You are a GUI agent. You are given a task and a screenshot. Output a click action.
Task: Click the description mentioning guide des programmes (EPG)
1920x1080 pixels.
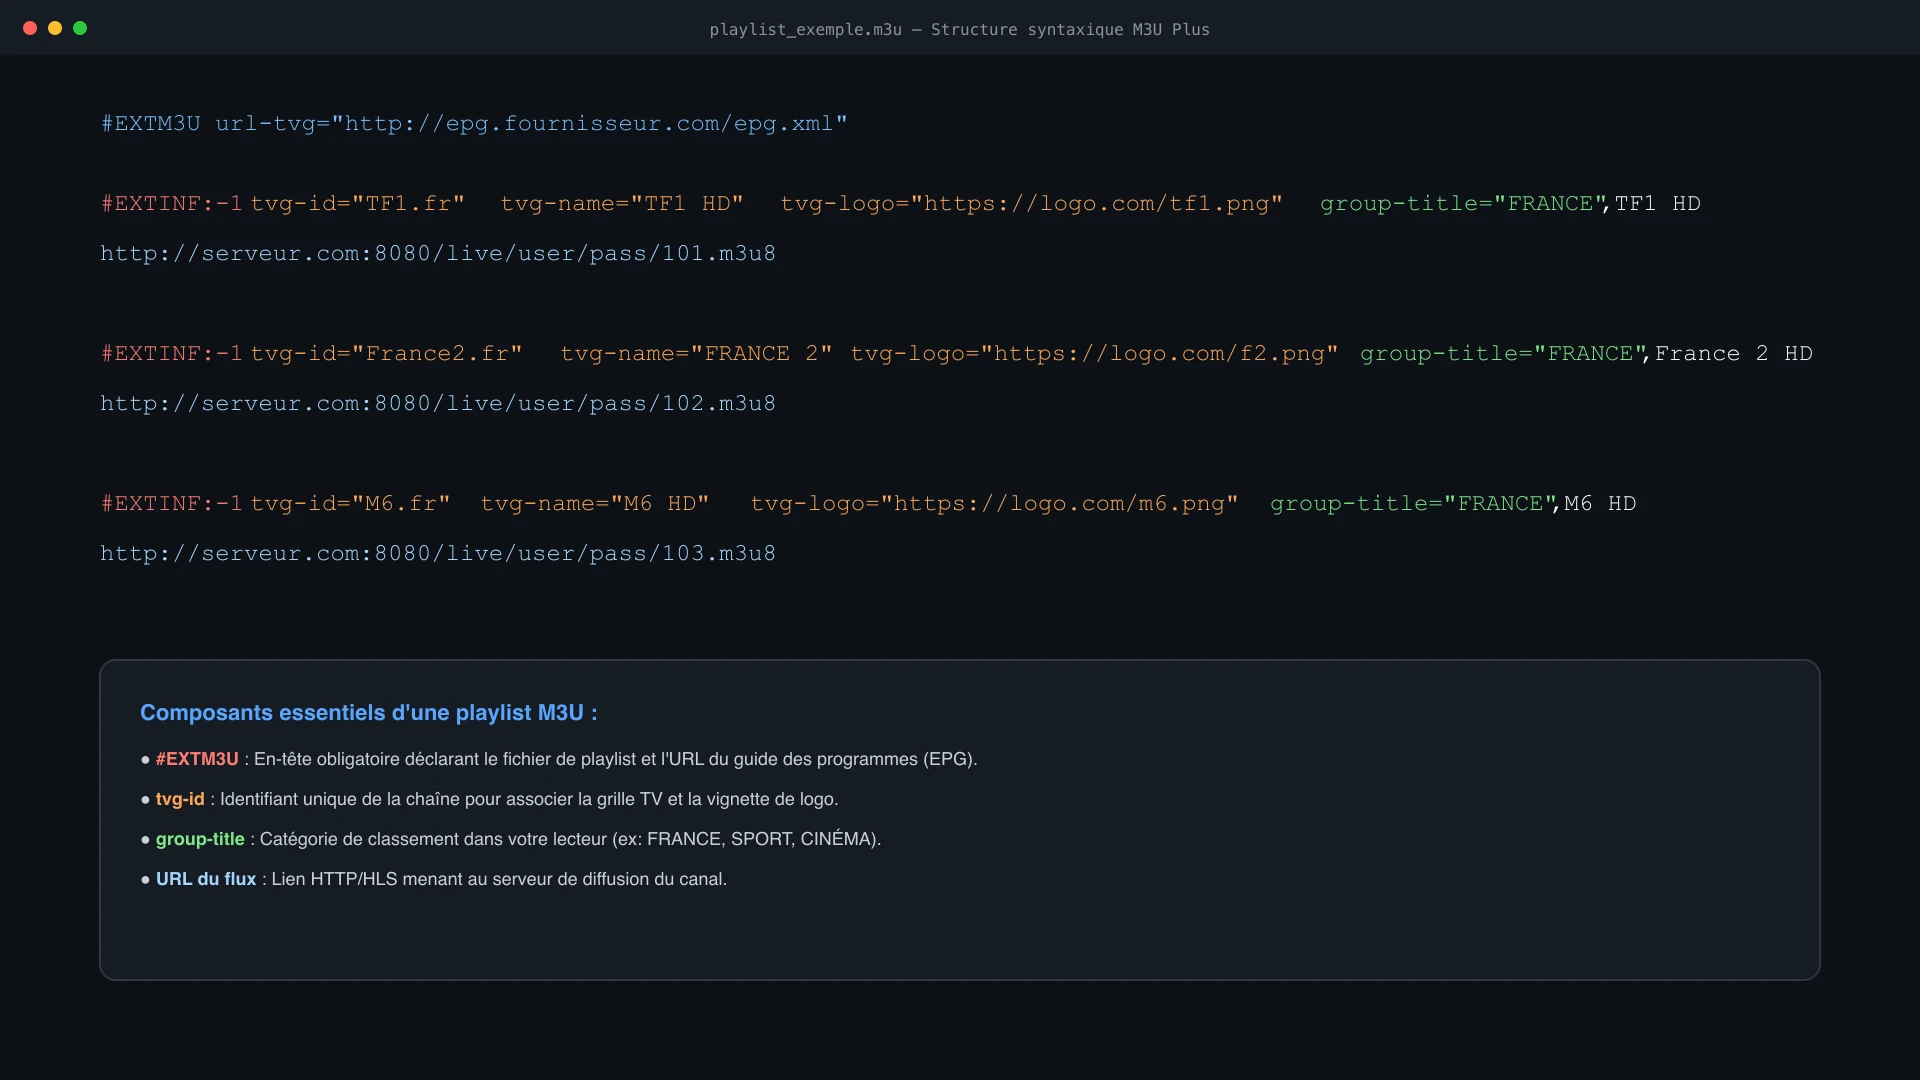coord(616,759)
